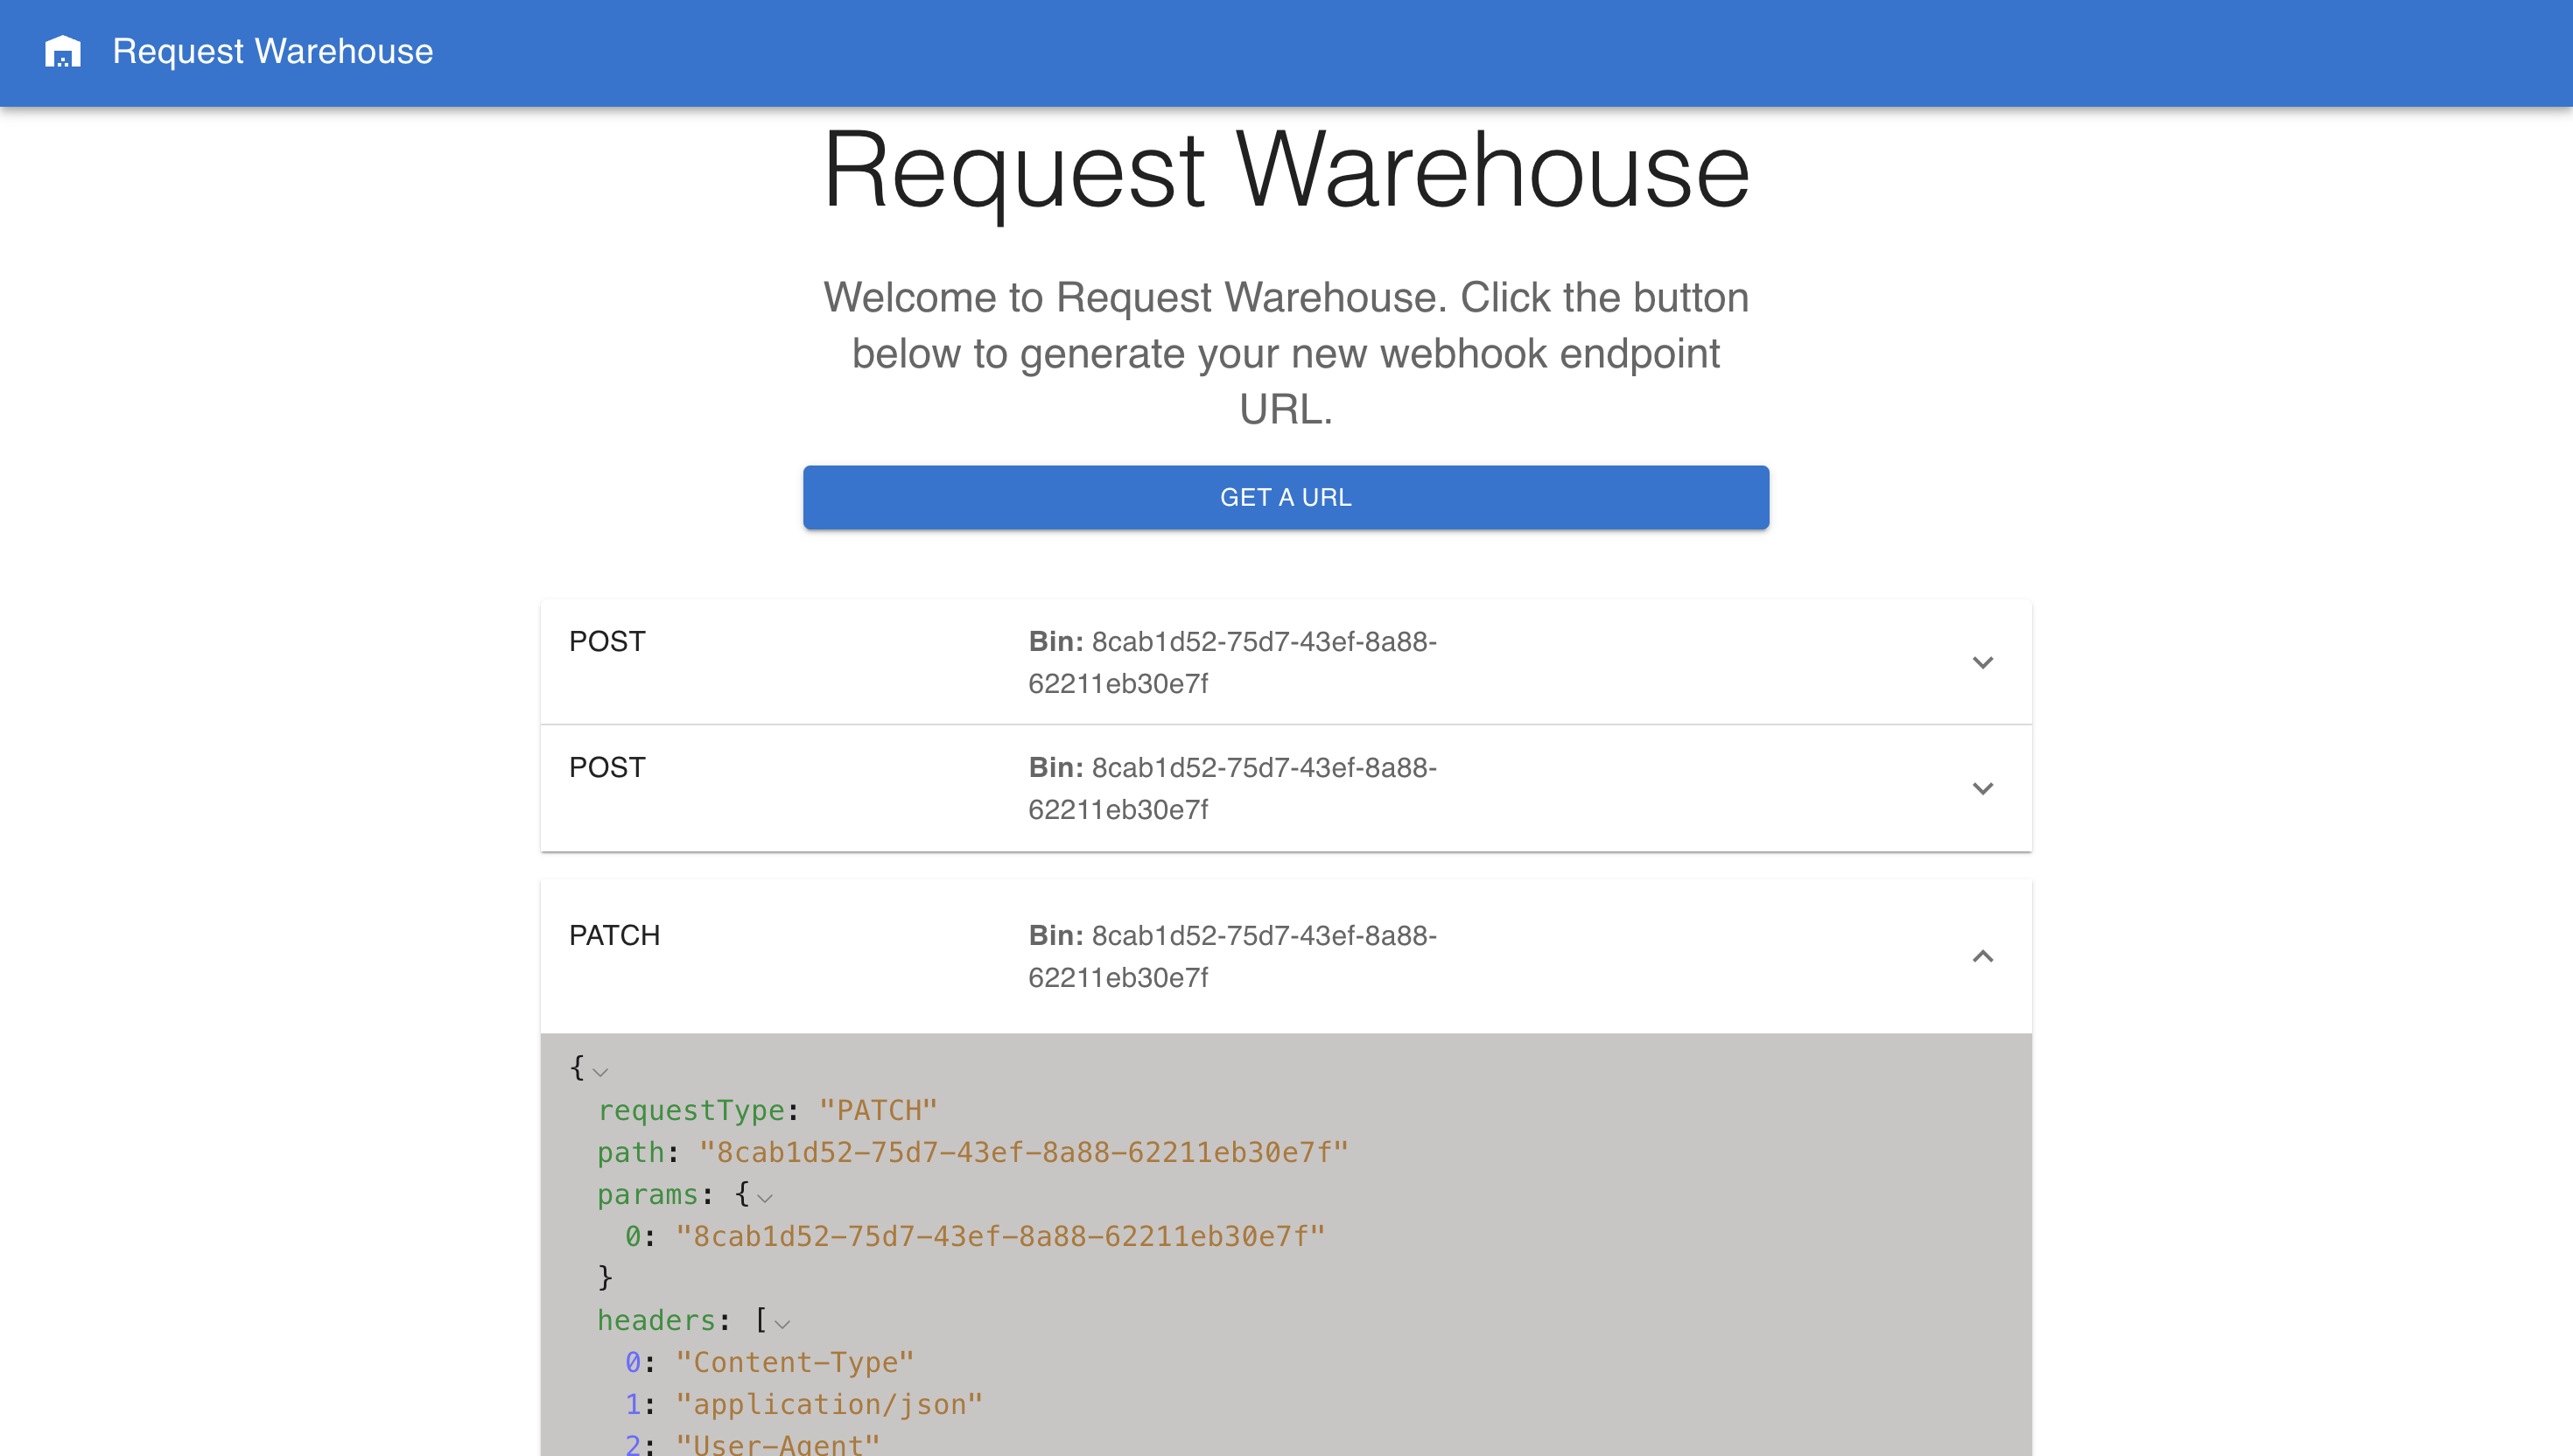Click the warehouse logo icon in header

(x=62, y=52)
